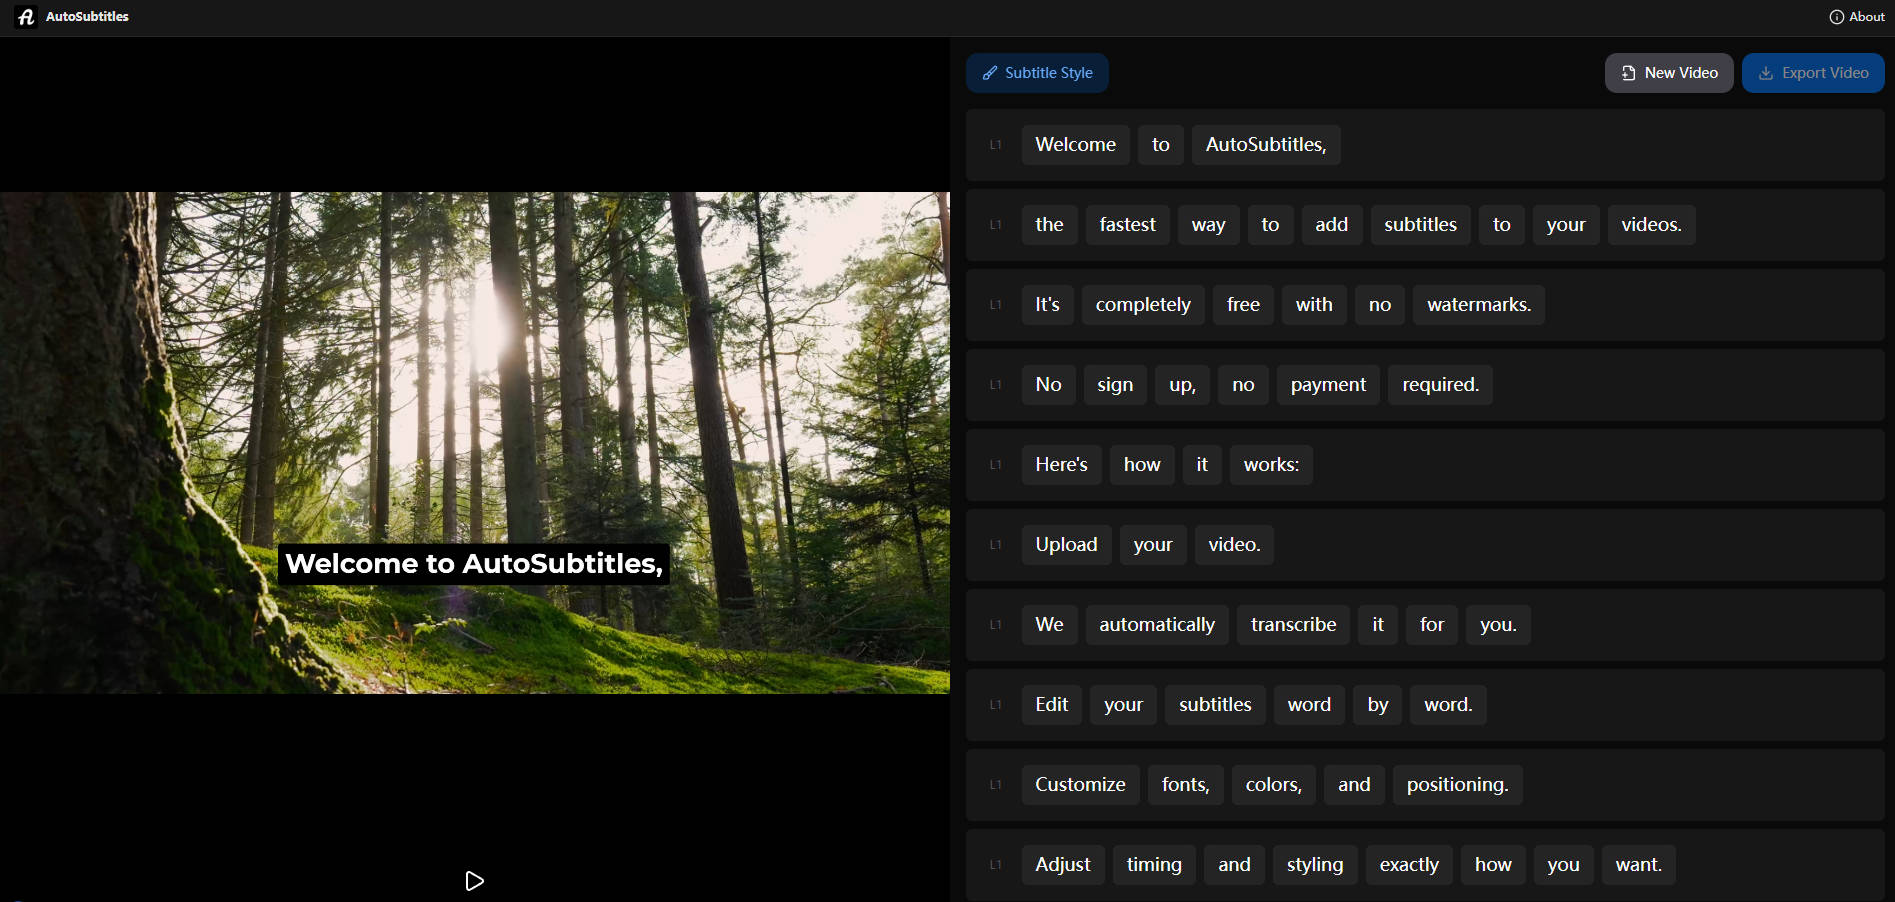The image size is (1895, 902).
Task: Click the L1 speaker badge on first subtitle line
Action: pos(994,144)
